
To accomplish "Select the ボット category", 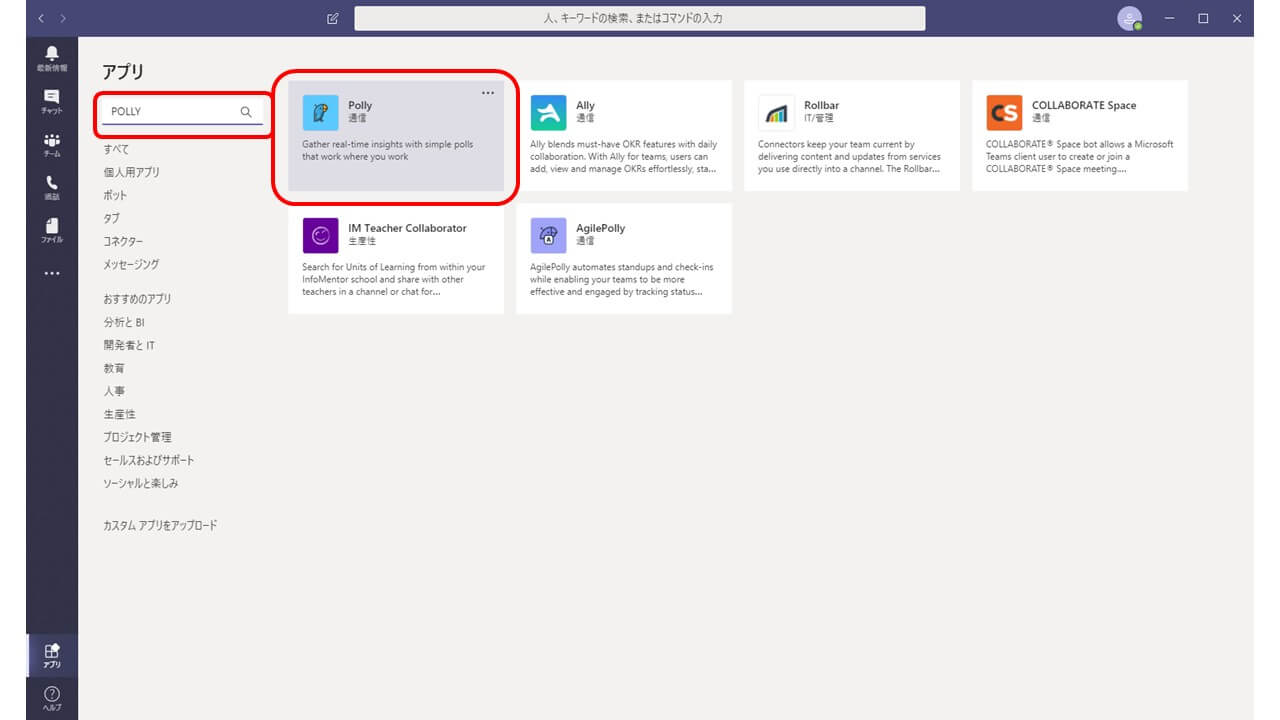I will pos(115,195).
